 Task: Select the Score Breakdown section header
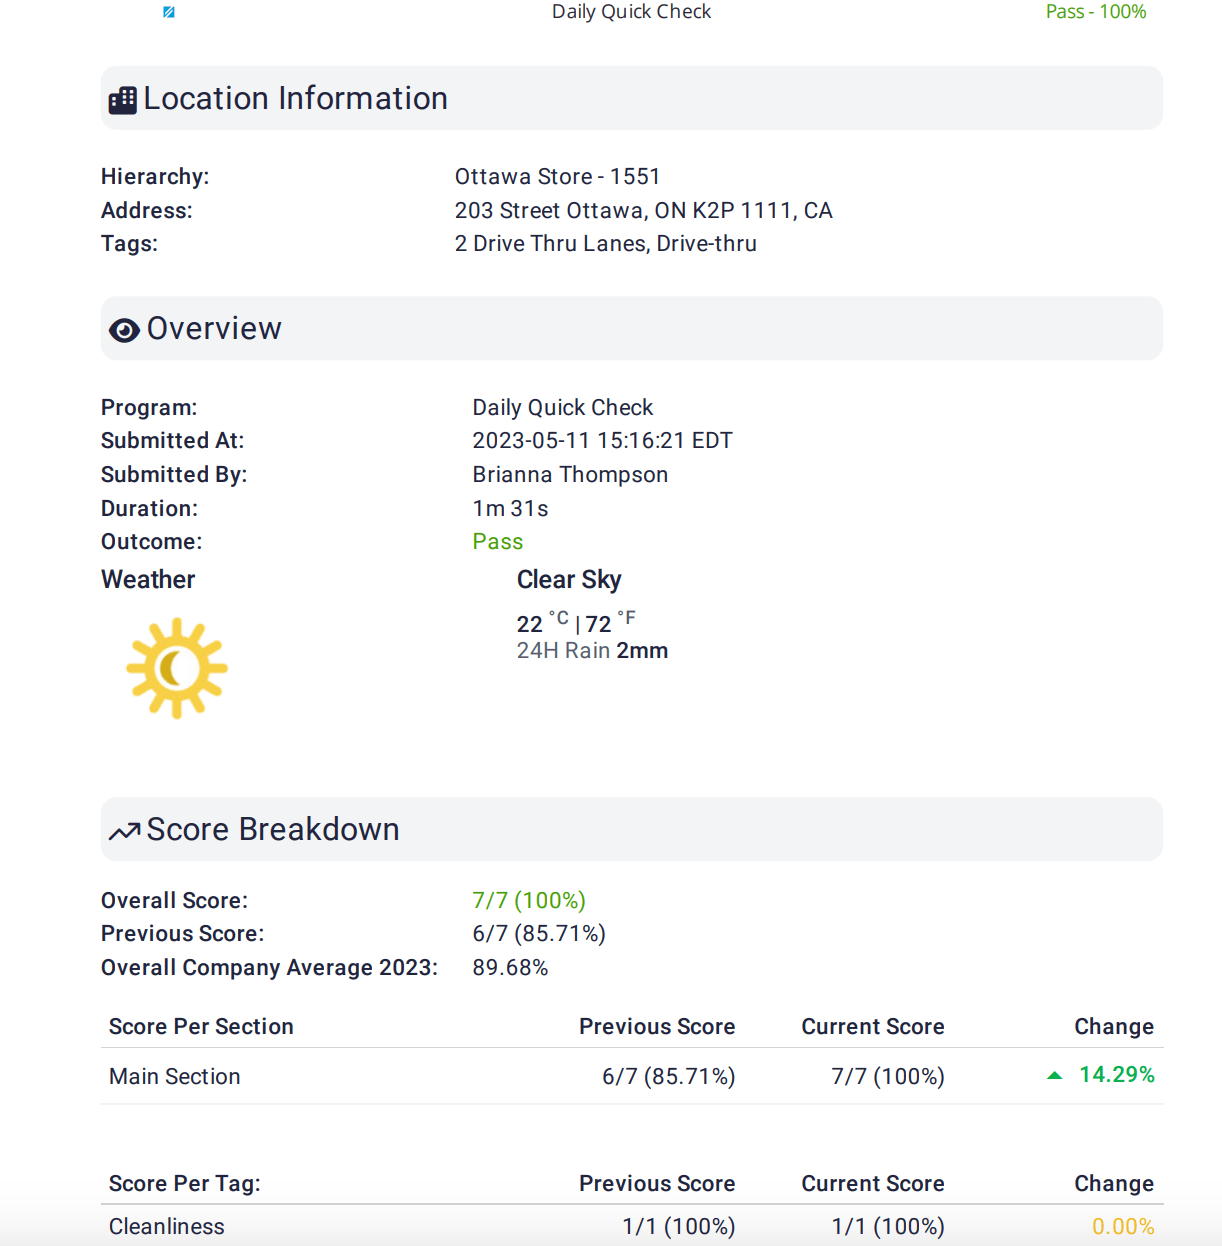click(631, 829)
